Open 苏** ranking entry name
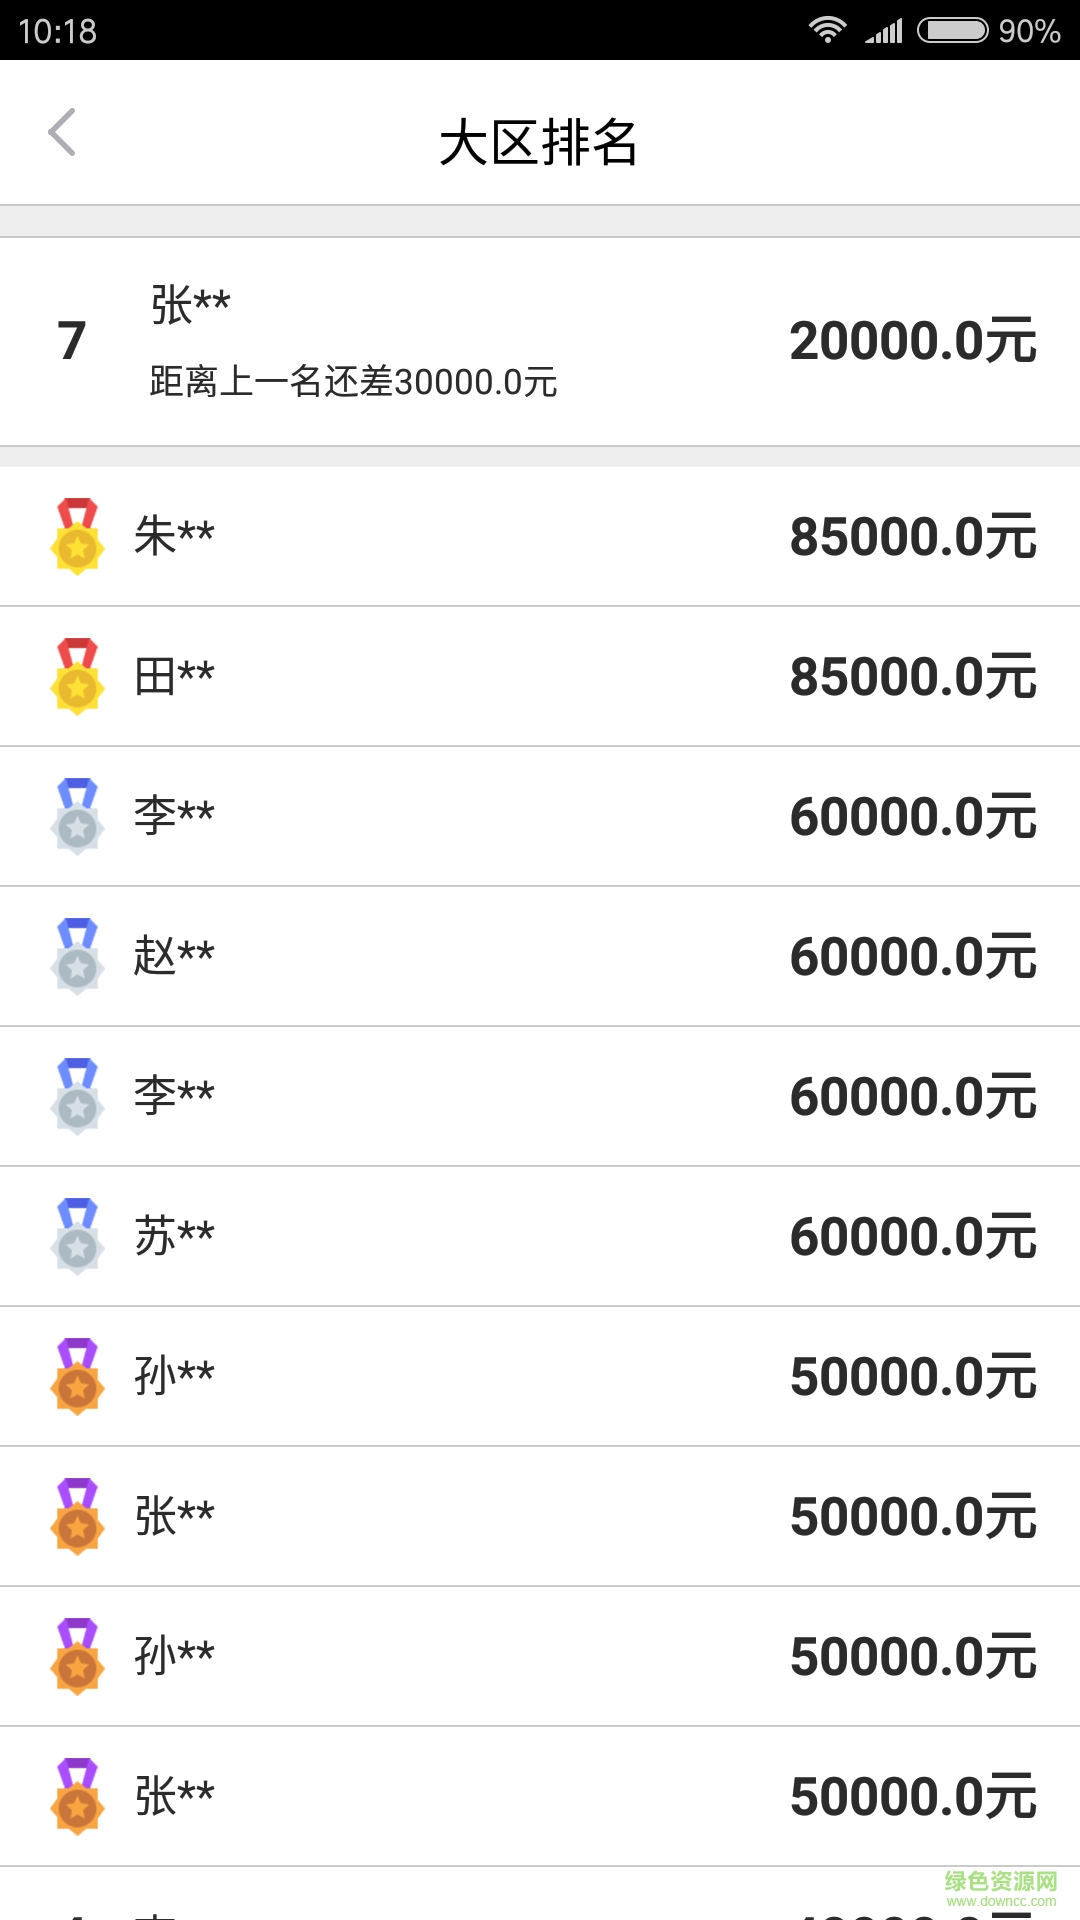This screenshot has width=1080, height=1920. pos(174,1236)
